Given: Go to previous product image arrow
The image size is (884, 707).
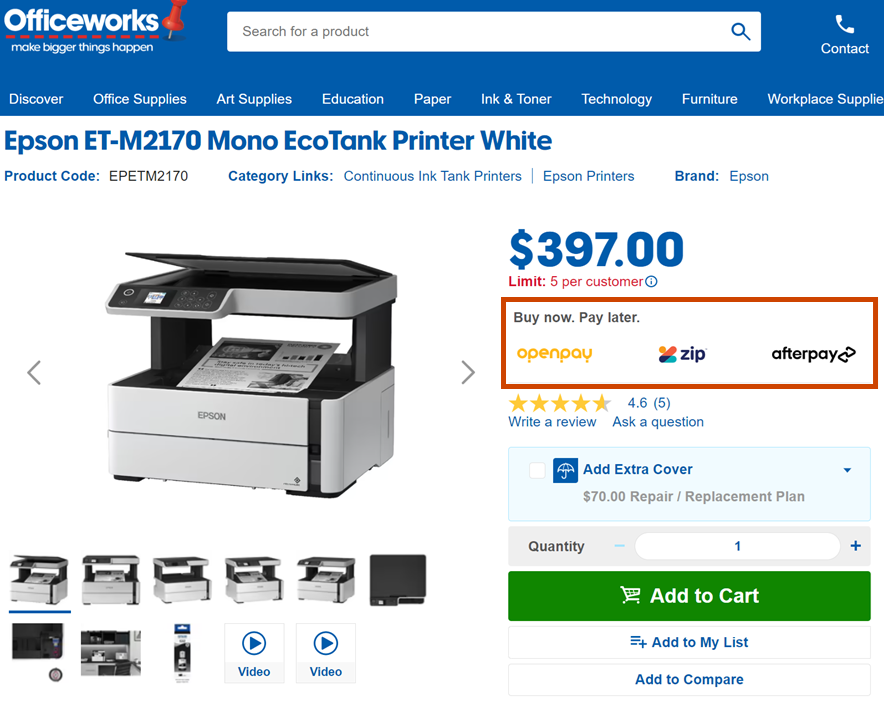Looking at the screenshot, I should pos(34,373).
